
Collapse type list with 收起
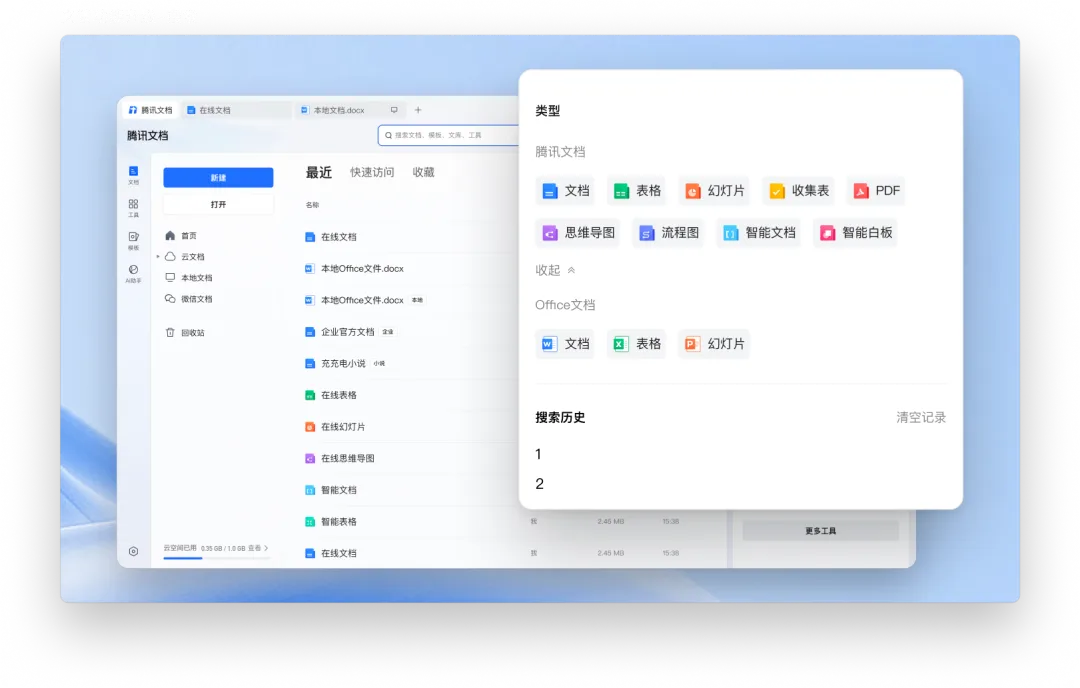click(555, 270)
